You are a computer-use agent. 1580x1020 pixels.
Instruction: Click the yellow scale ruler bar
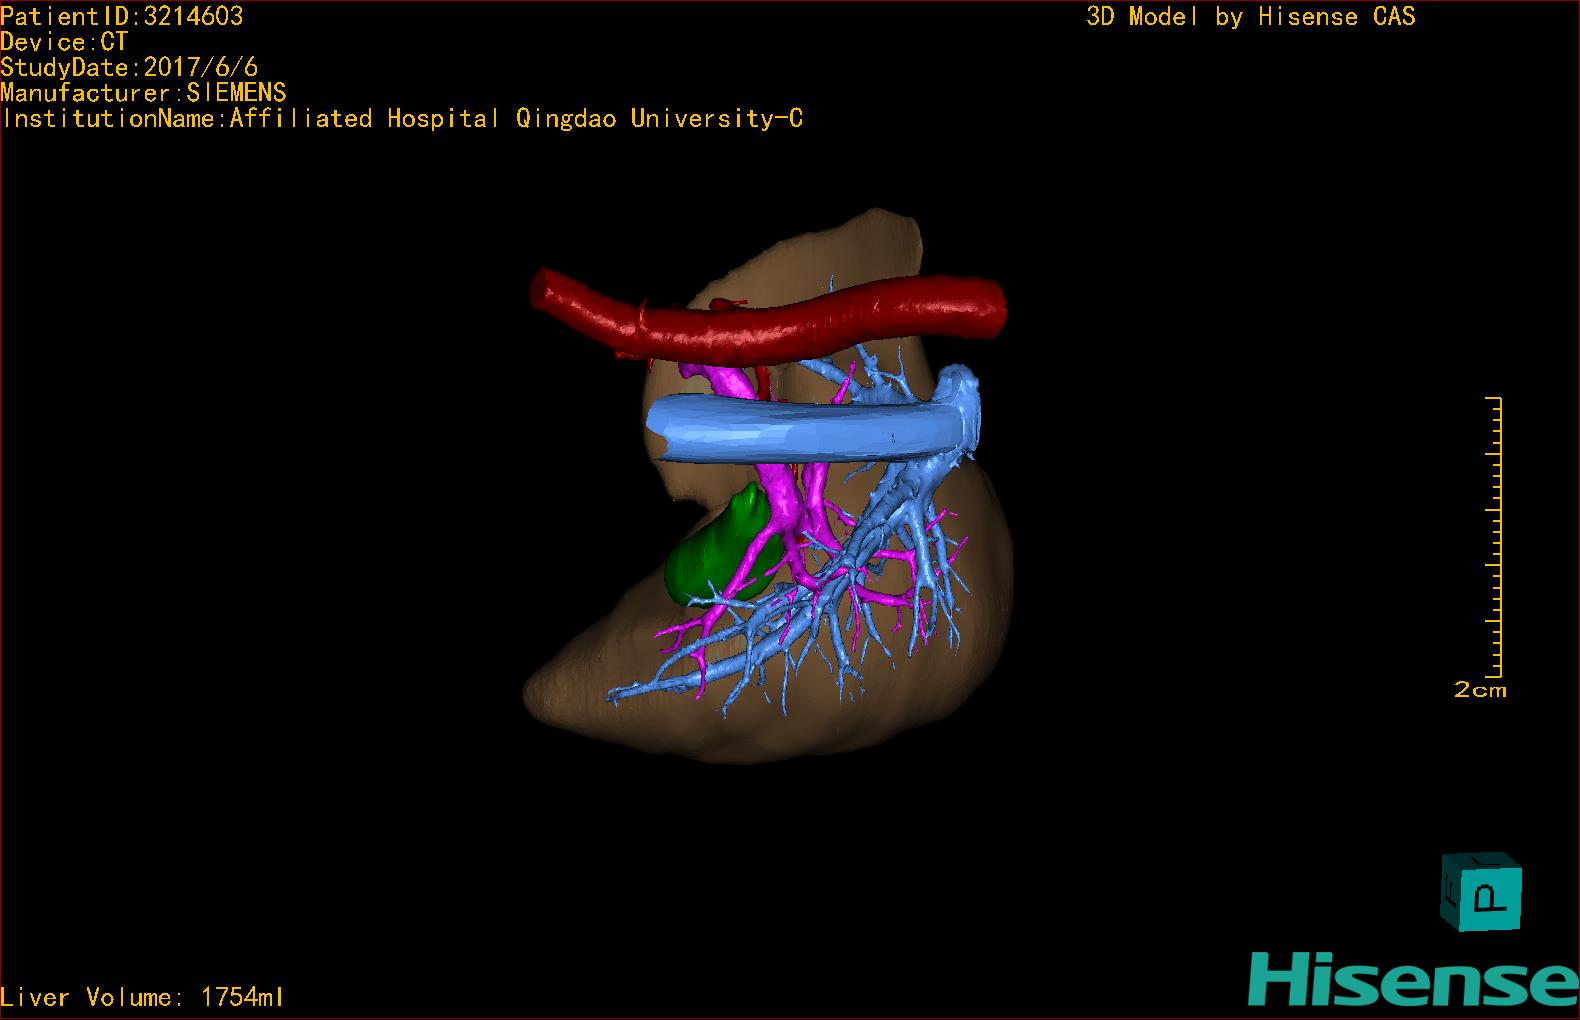[x=1495, y=537]
